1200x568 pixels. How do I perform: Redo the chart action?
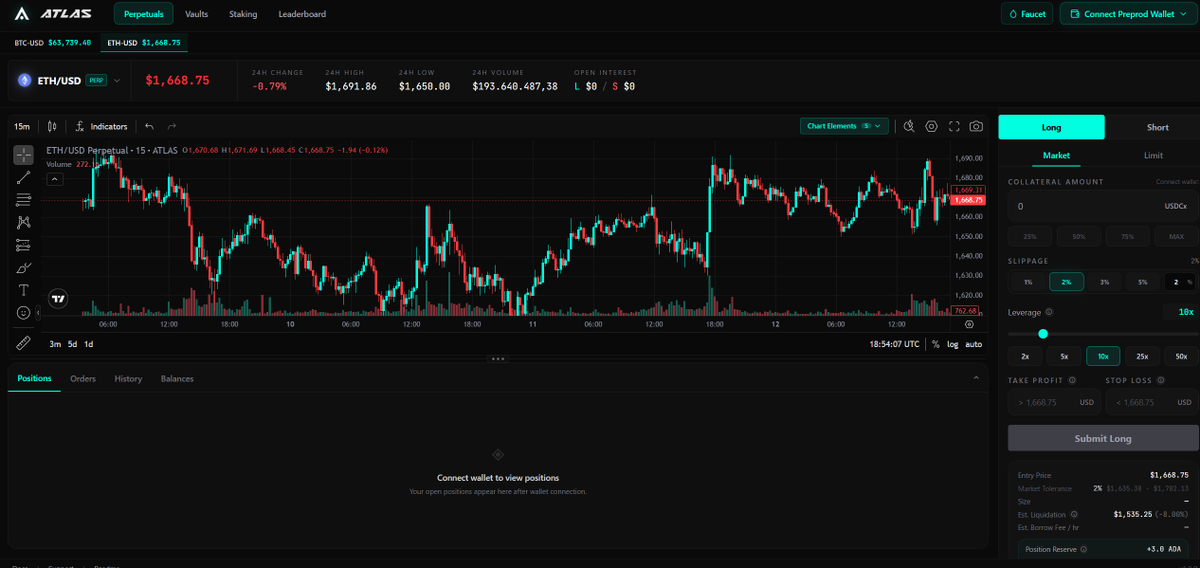(172, 127)
